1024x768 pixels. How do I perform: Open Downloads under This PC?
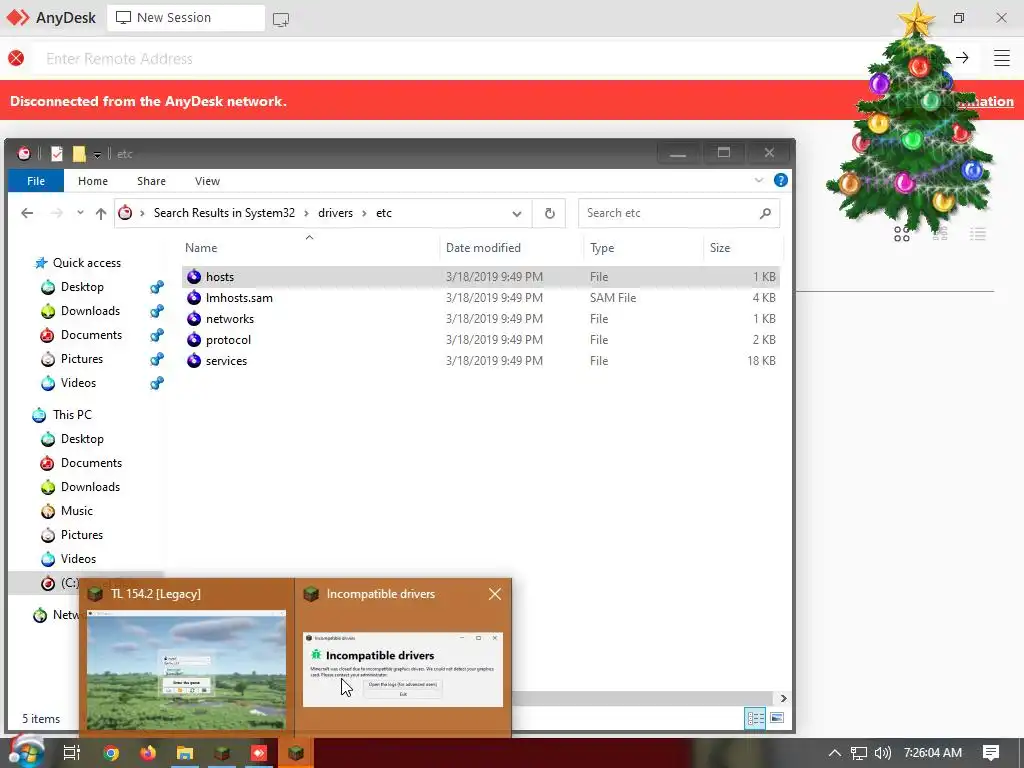click(x=90, y=487)
